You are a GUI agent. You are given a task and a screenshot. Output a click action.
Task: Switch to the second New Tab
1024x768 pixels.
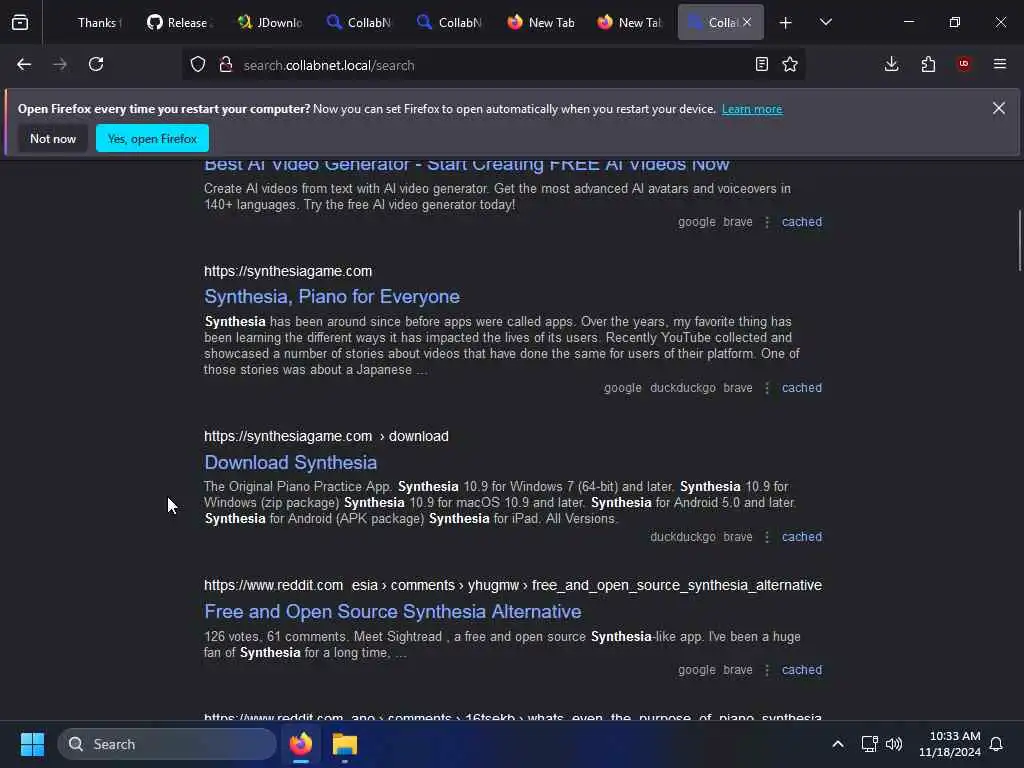(630, 23)
